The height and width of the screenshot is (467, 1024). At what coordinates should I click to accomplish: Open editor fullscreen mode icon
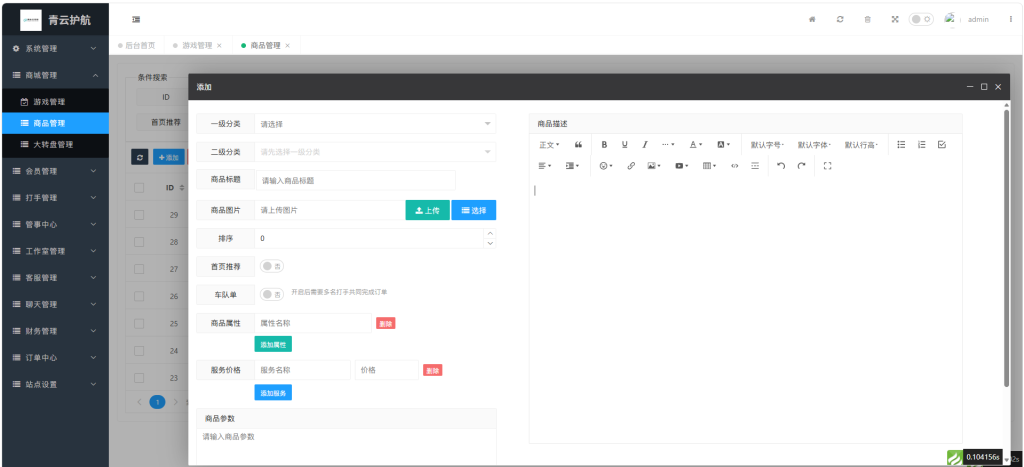pos(827,165)
